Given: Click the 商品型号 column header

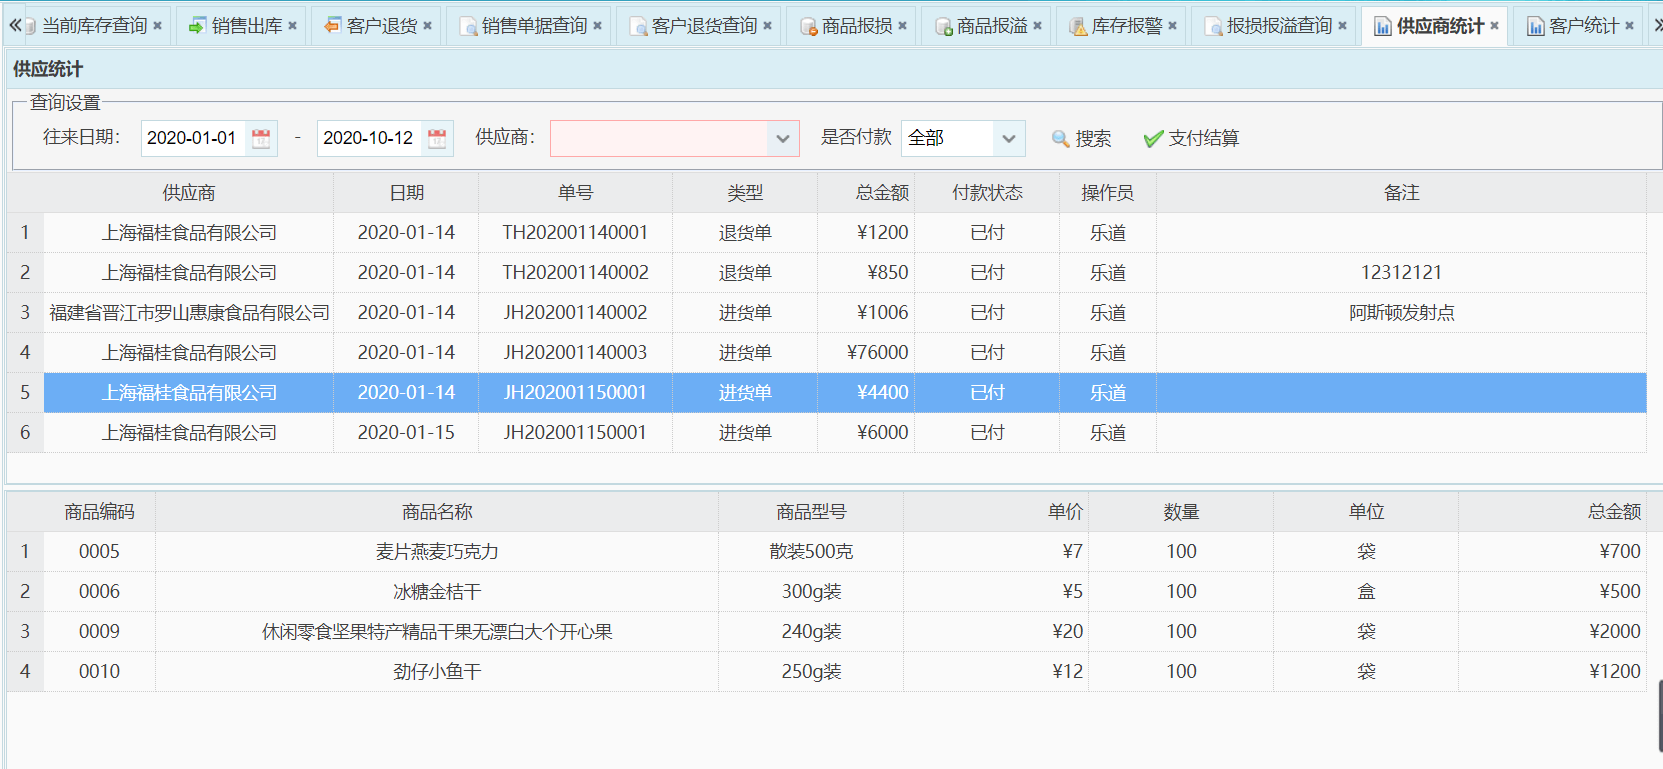Looking at the screenshot, I should pos(811,512).
